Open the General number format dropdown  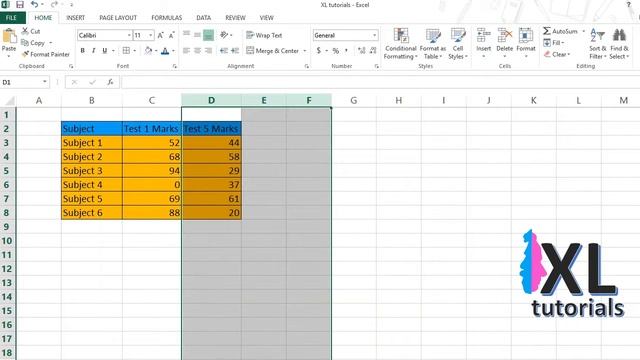374,36
